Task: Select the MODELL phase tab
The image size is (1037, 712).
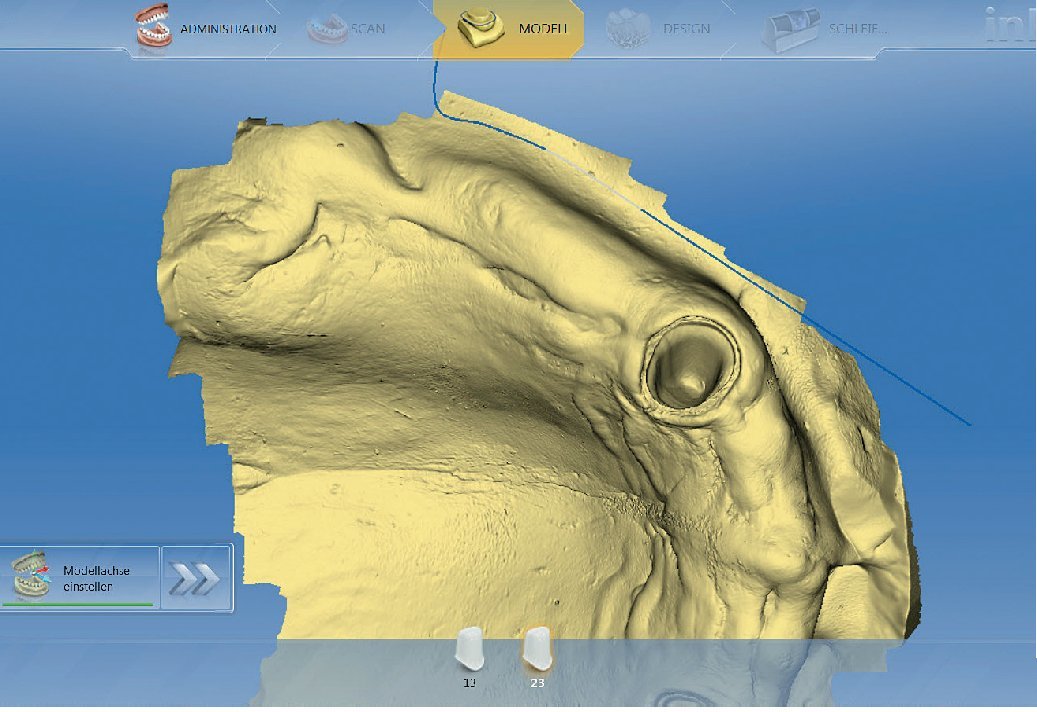Action: [542, 29]
